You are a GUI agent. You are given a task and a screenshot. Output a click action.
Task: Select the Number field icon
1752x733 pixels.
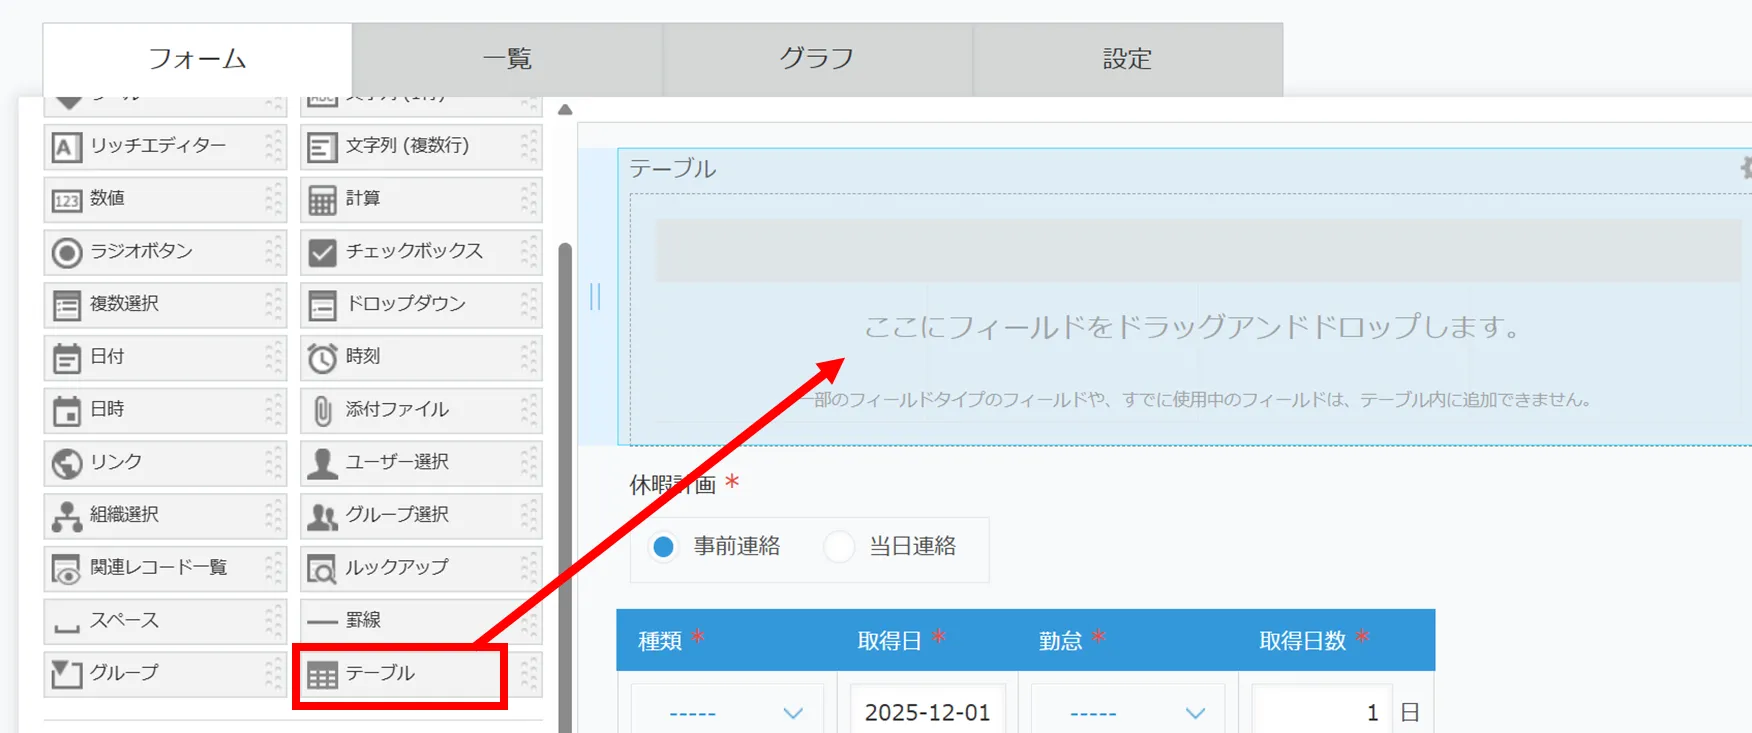[x=66, y=200]
